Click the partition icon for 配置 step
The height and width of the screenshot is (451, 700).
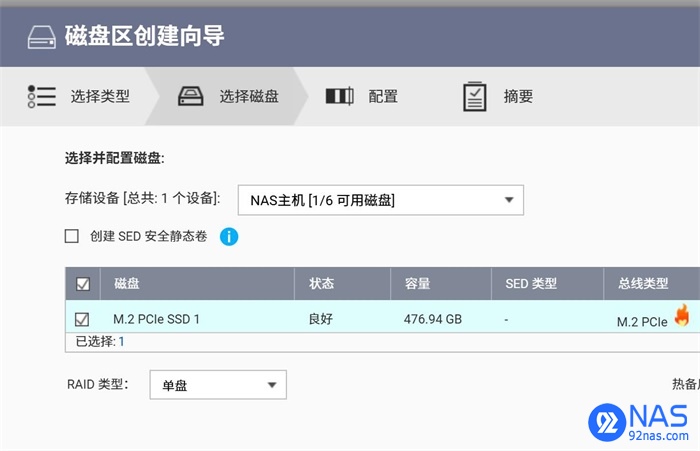(x=339, y=96)
